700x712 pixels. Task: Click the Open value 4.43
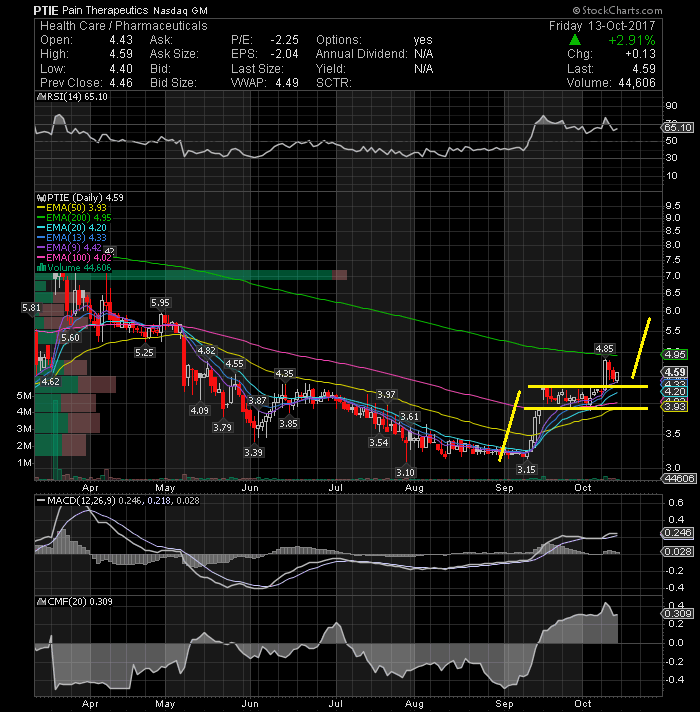point(121,40)
